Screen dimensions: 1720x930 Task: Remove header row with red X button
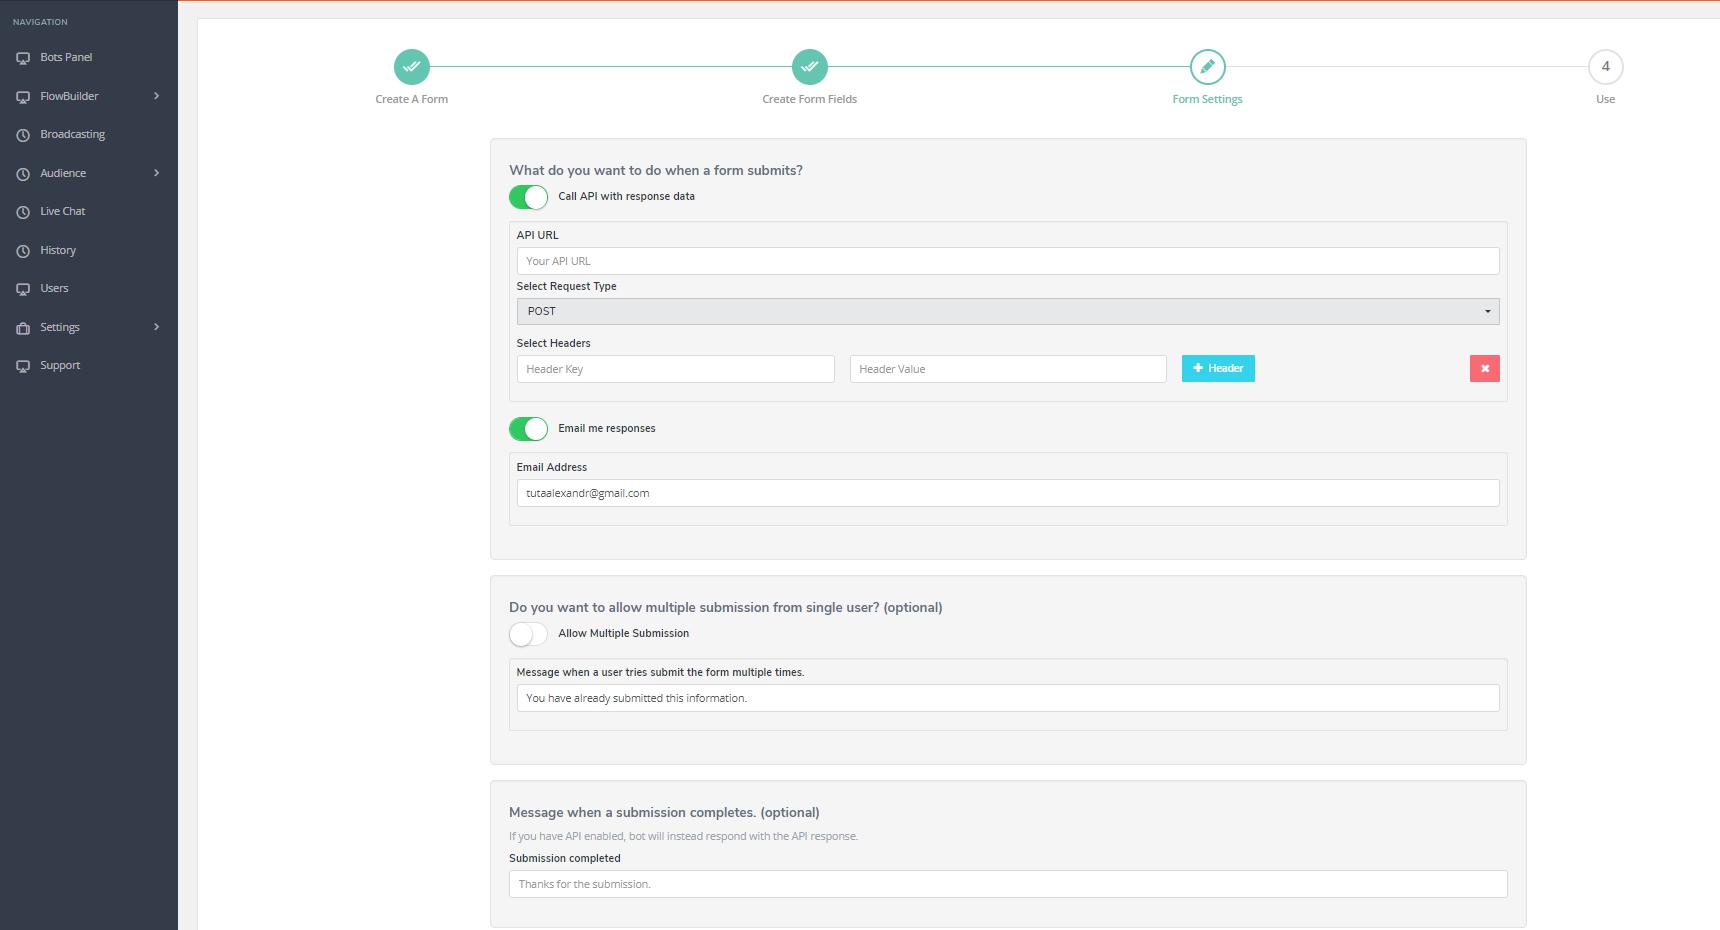click(1484, 369)
